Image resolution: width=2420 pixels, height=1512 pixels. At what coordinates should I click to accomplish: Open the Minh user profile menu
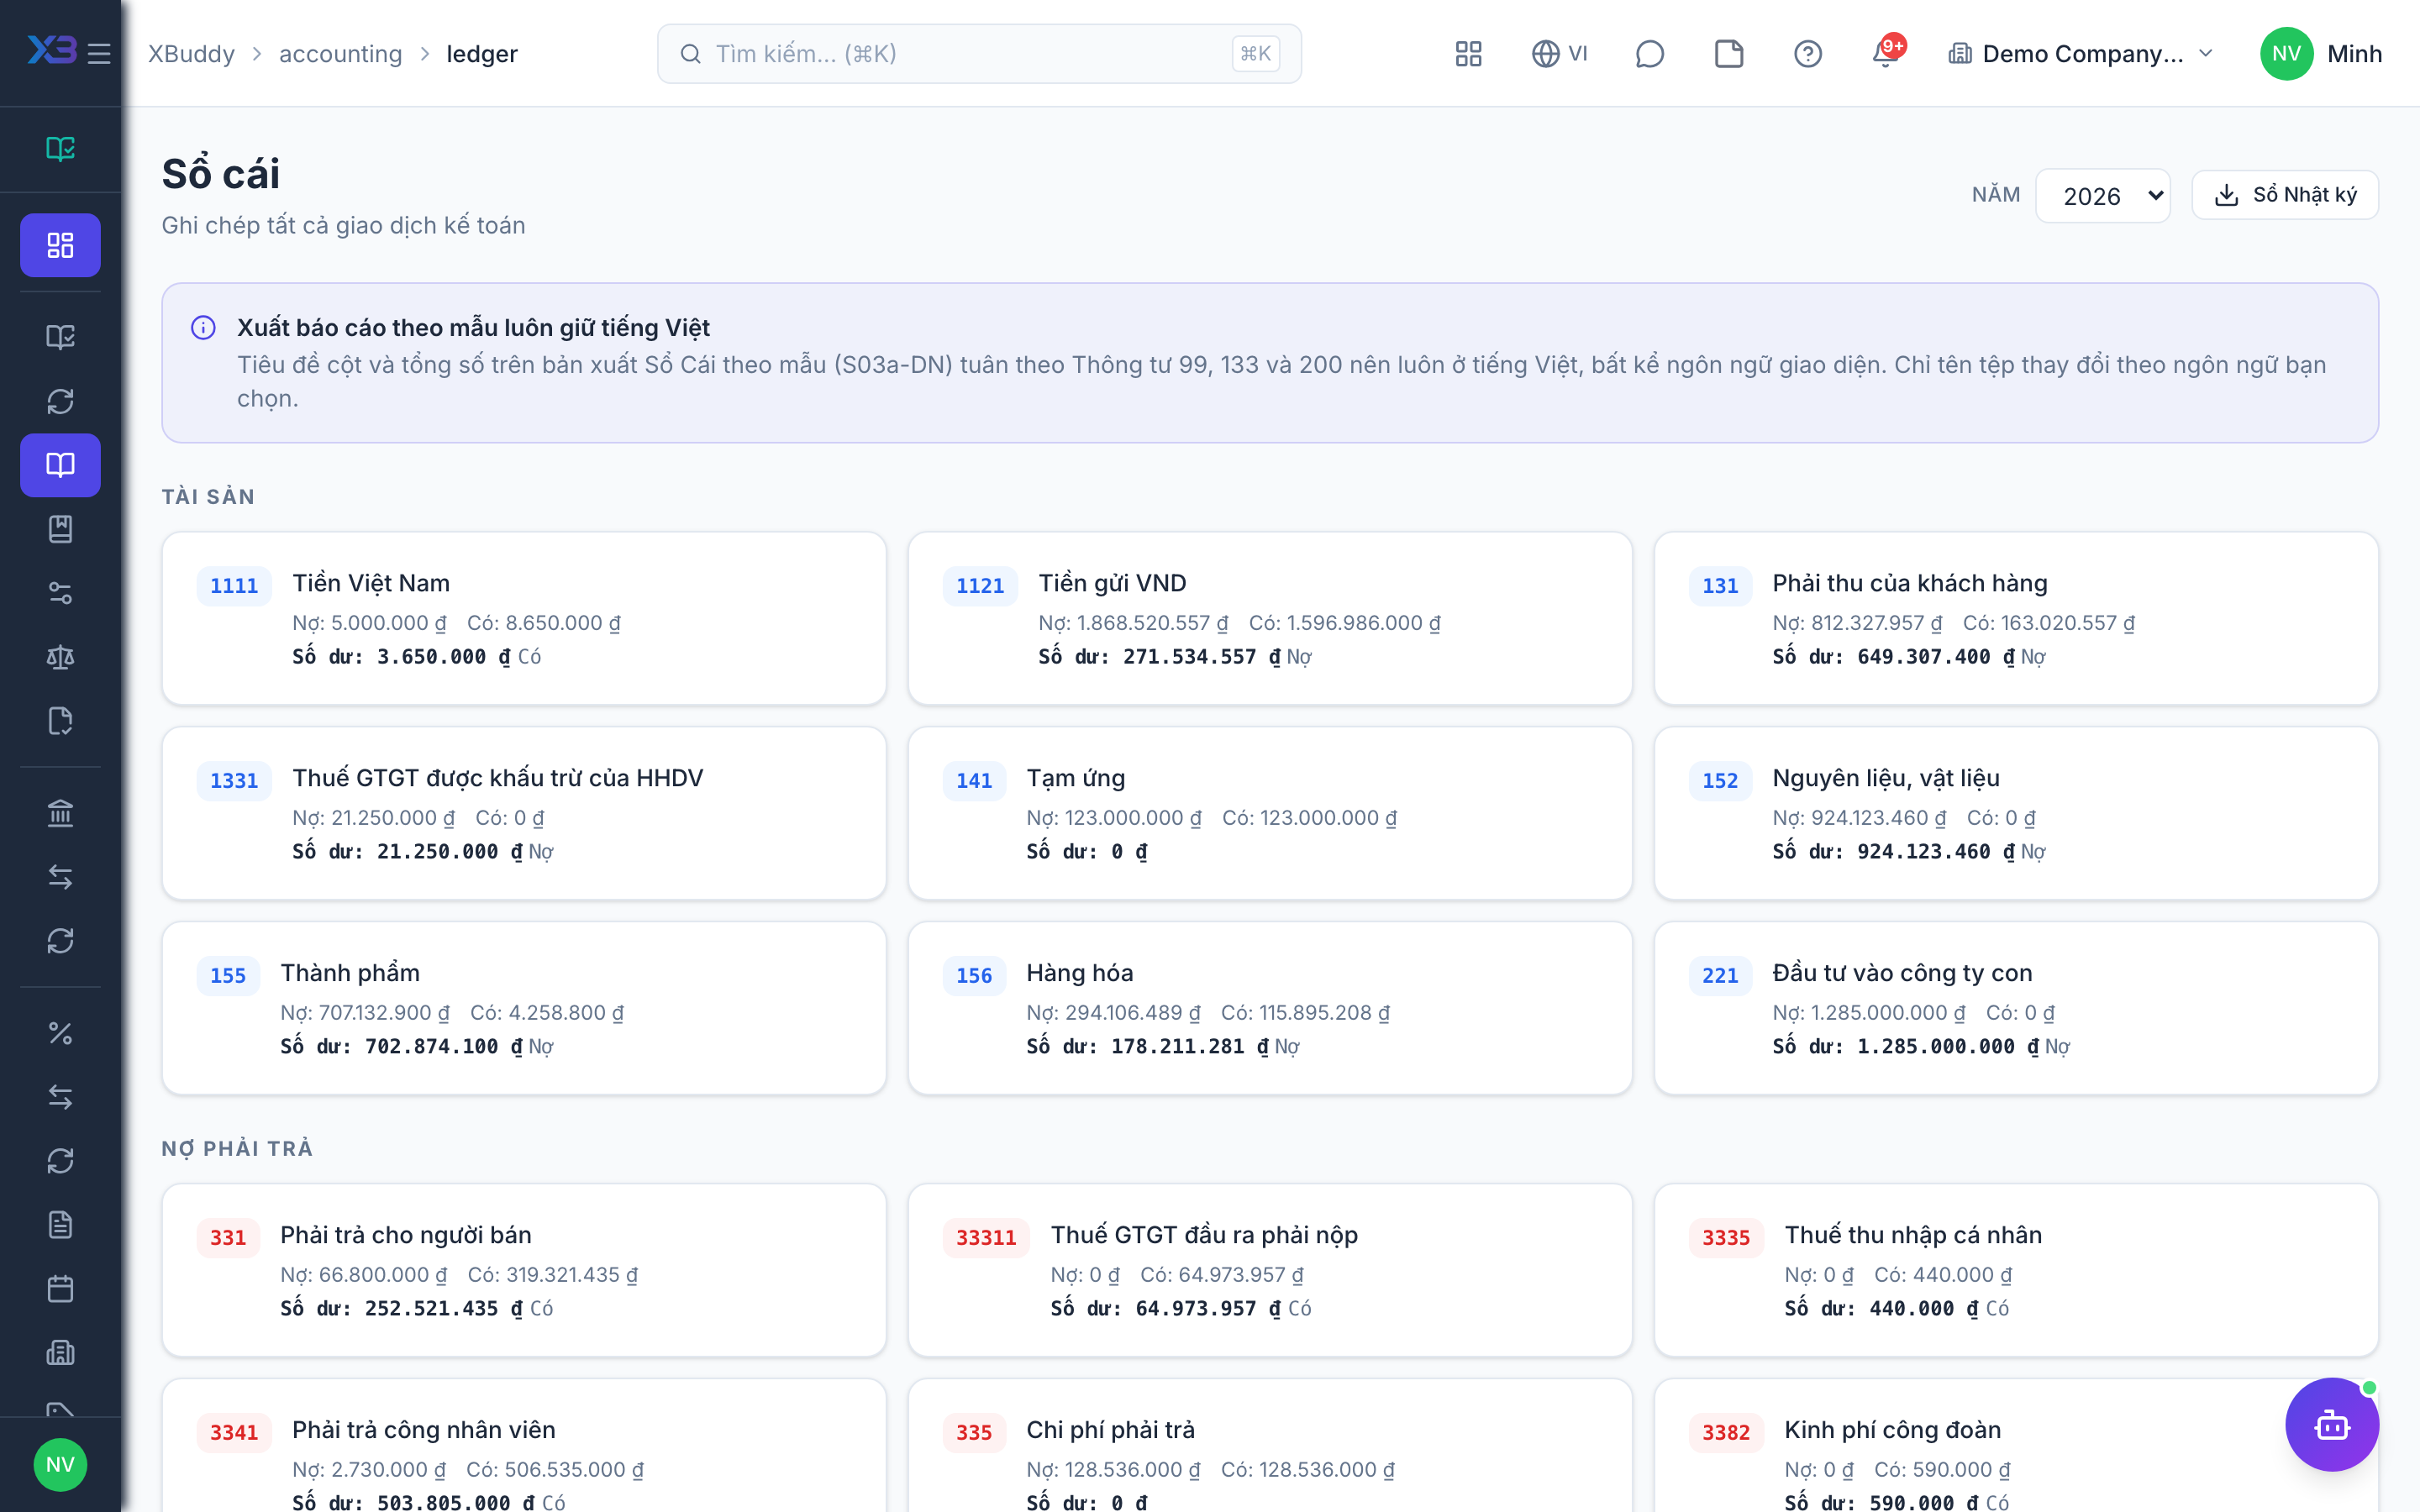pos(2320,53)
